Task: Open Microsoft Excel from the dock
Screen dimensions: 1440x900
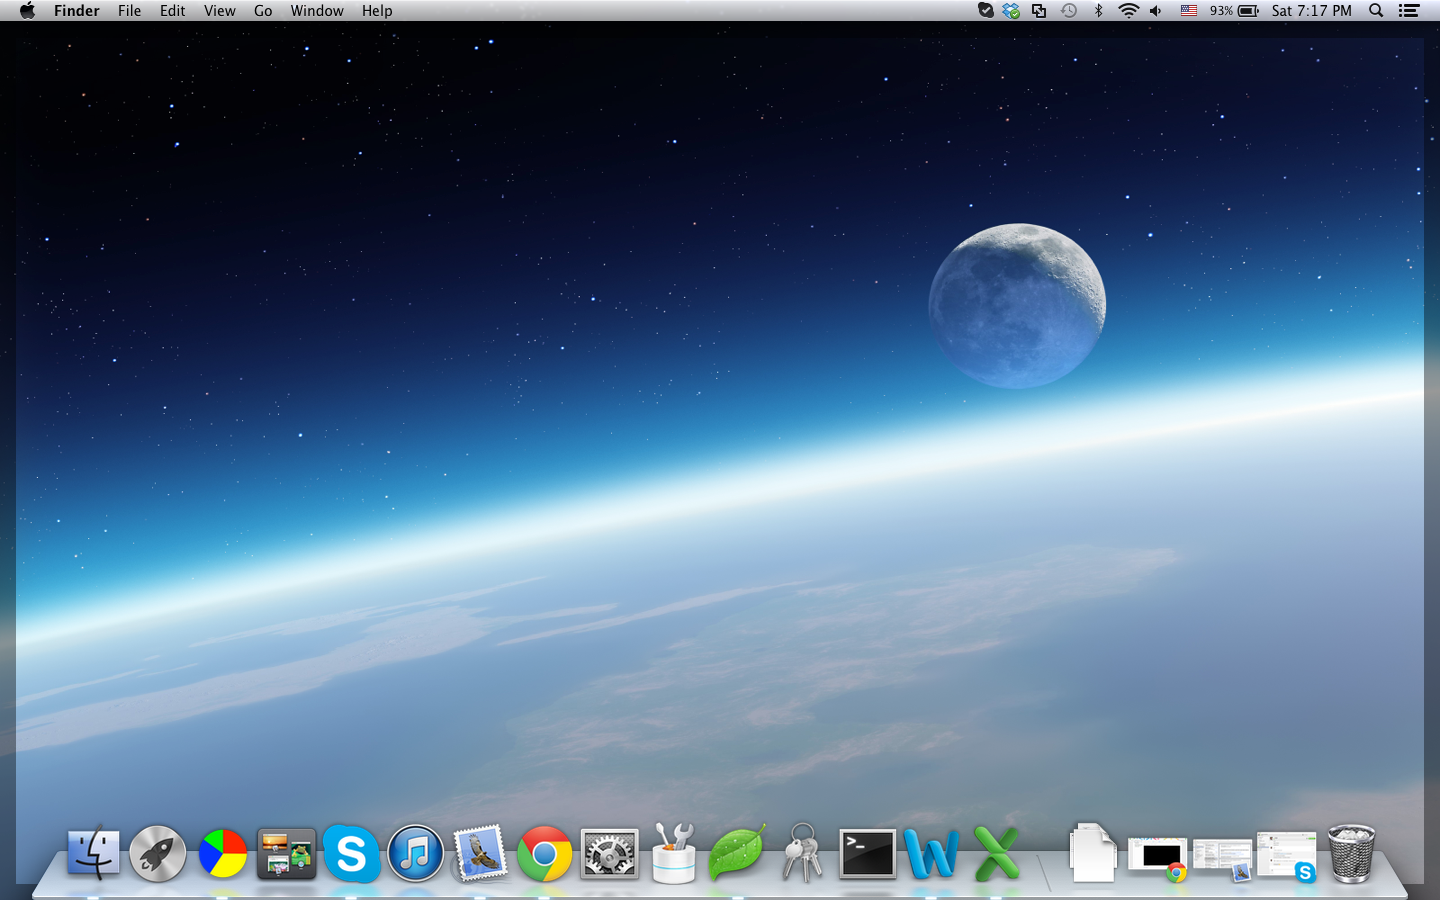Action: coord(996,855)
